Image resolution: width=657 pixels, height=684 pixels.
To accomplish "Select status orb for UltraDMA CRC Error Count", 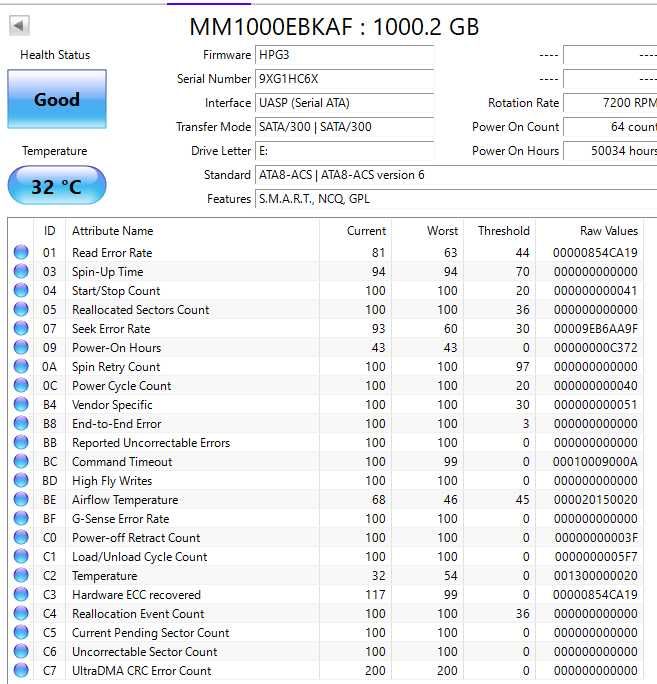I will tap(21, 670).
